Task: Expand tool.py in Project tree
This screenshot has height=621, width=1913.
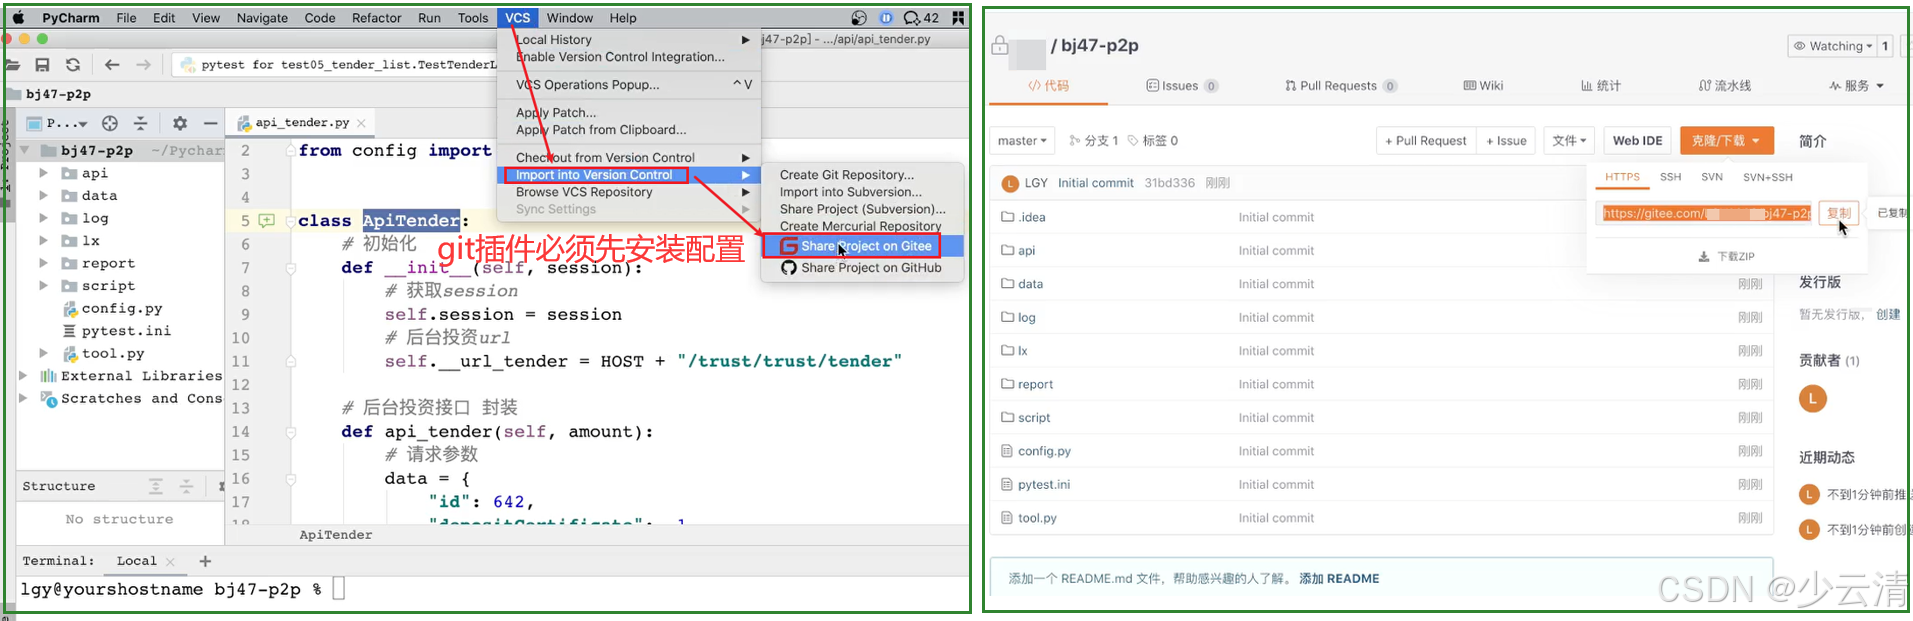Action: (x=43, y=353)
